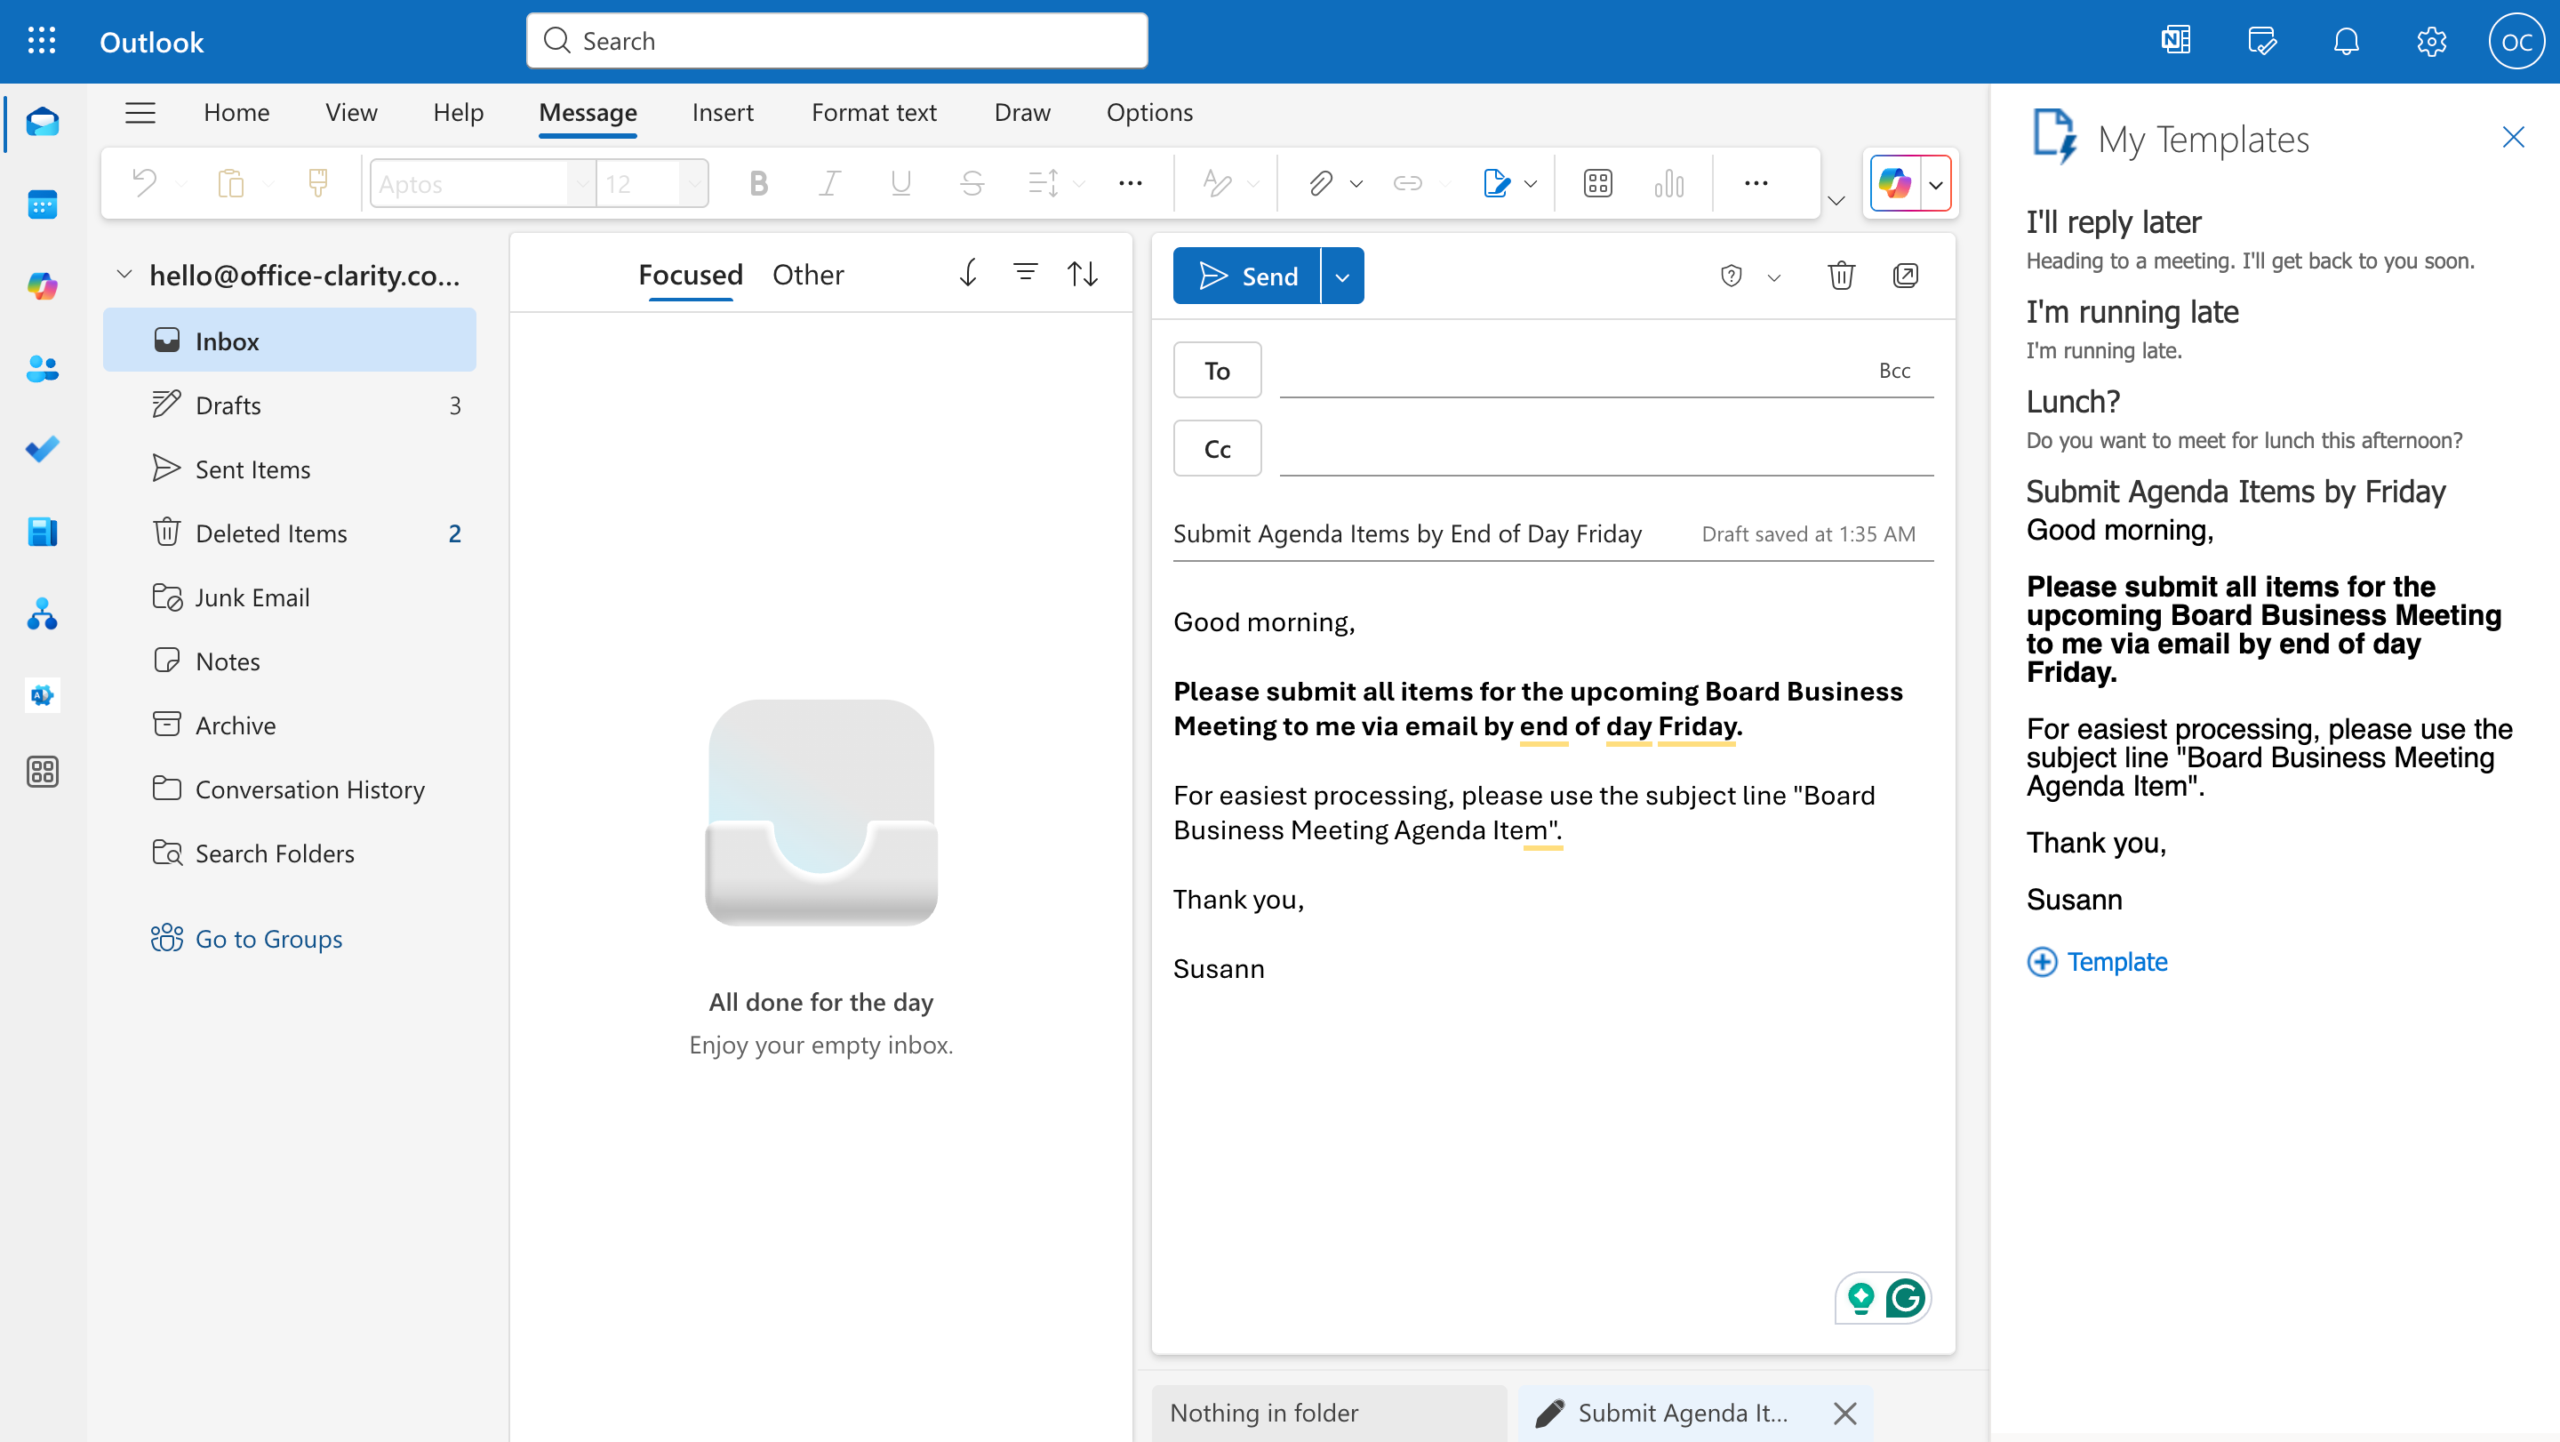Viewport: 2560px width, 1442px height.
Task: Show the Bcc field
Action: (1894, 370)
